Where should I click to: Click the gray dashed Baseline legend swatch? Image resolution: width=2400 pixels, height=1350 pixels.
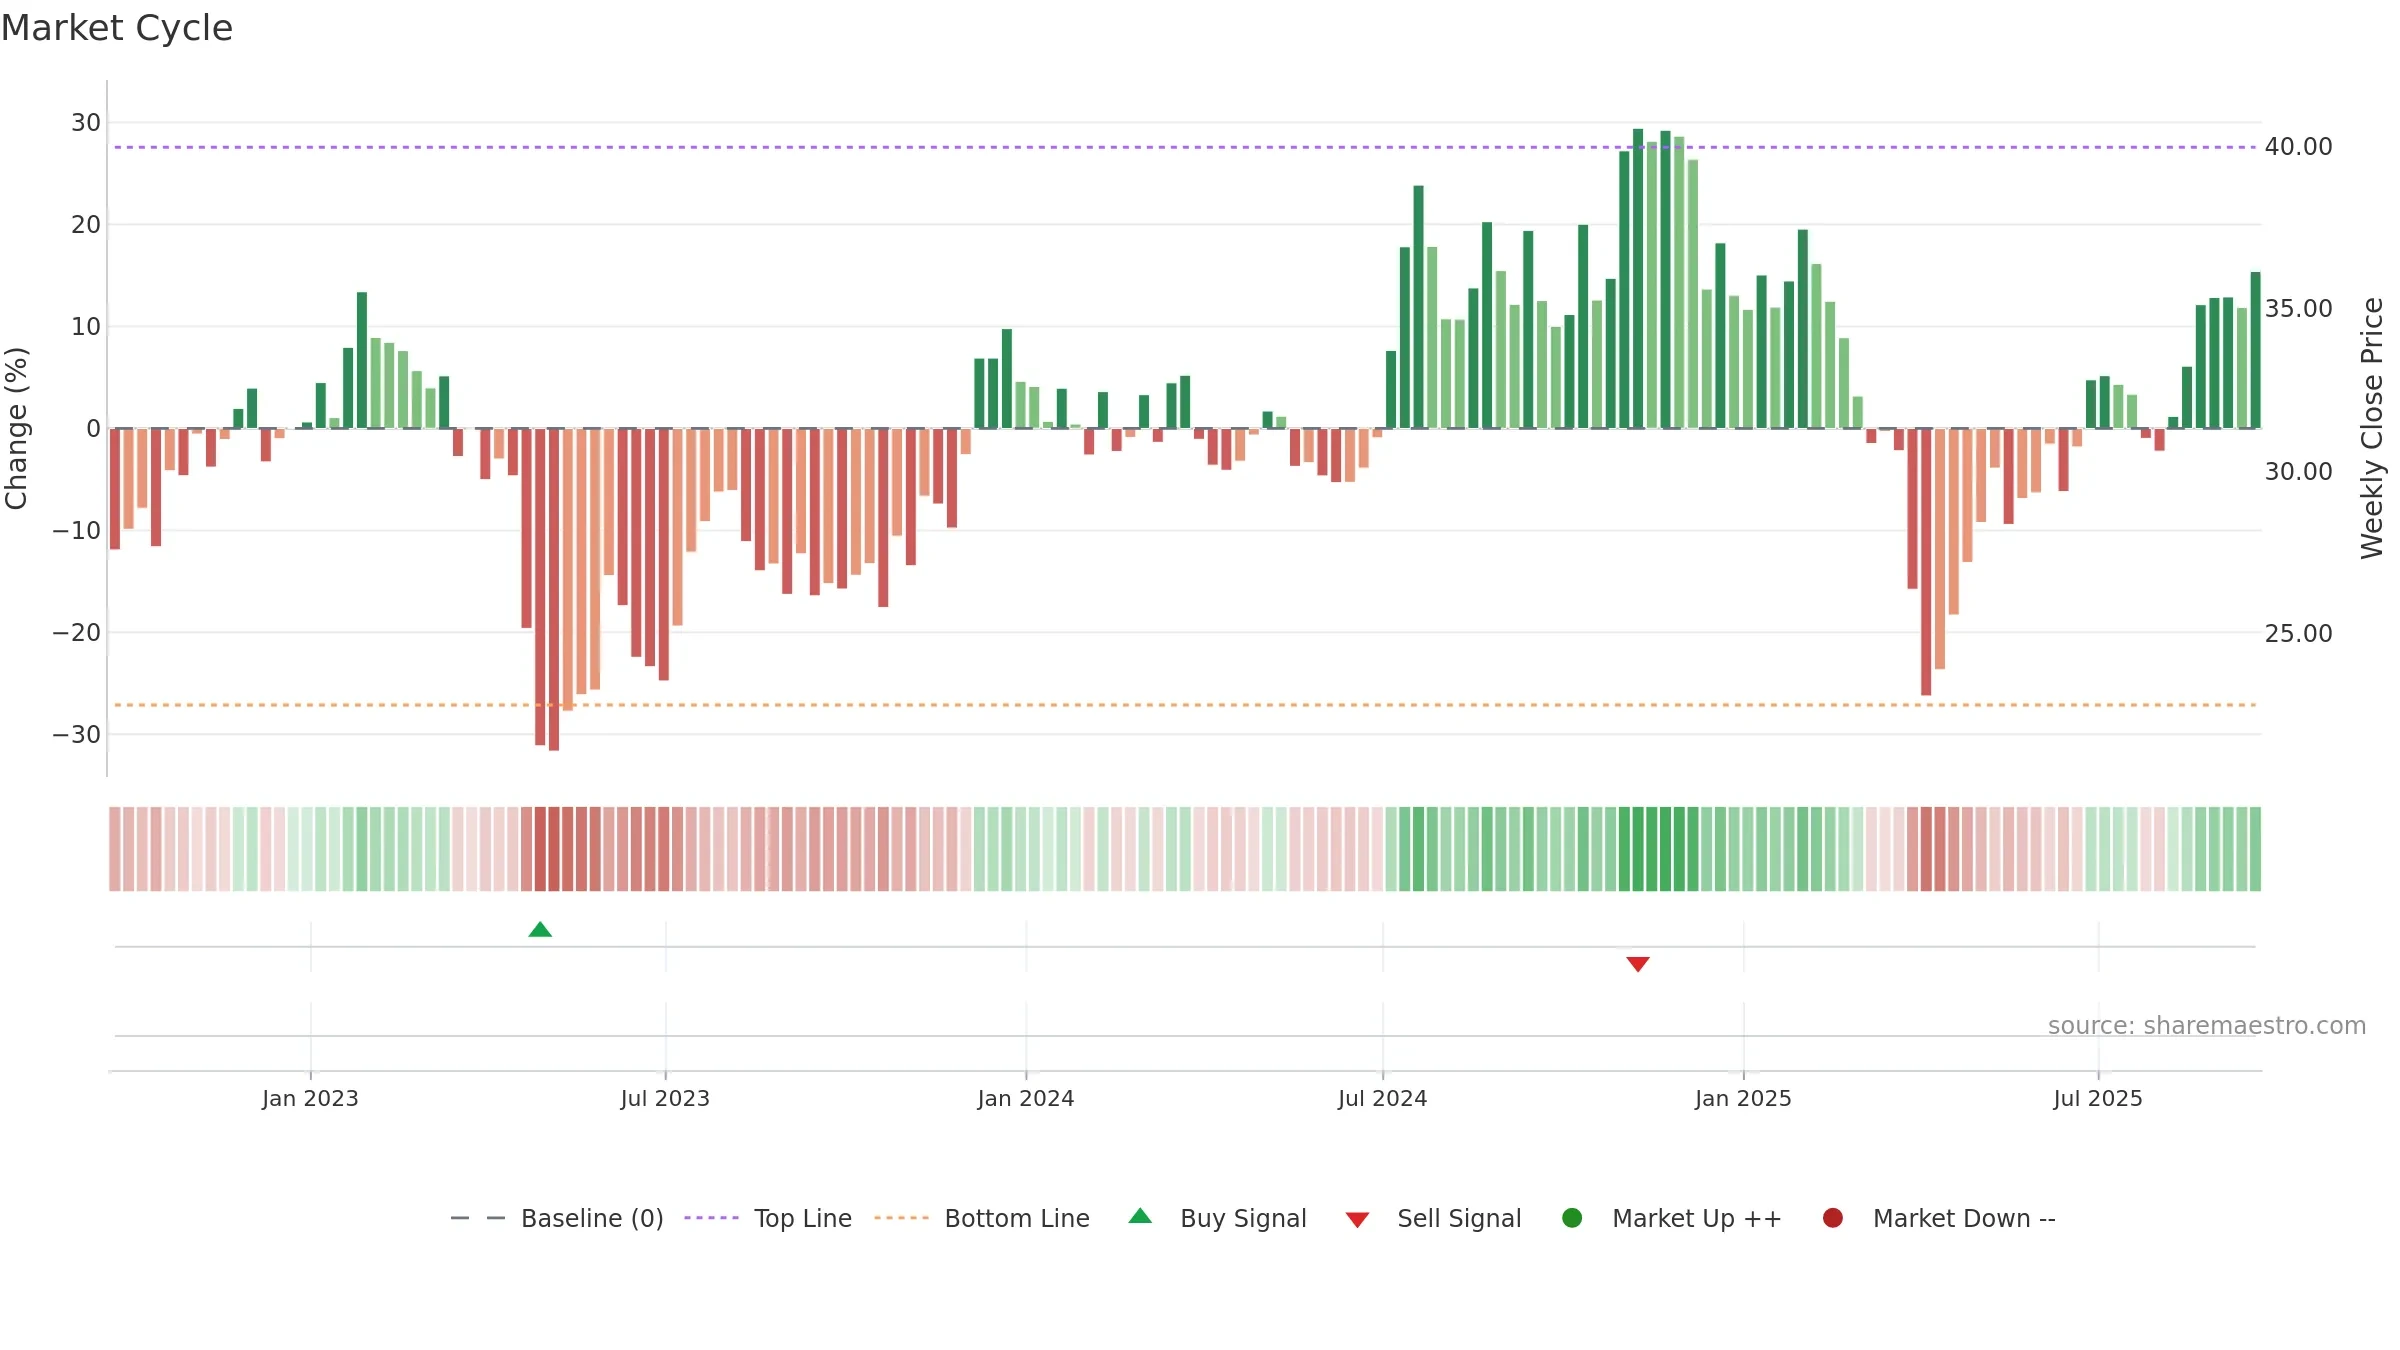point(478,1218)
